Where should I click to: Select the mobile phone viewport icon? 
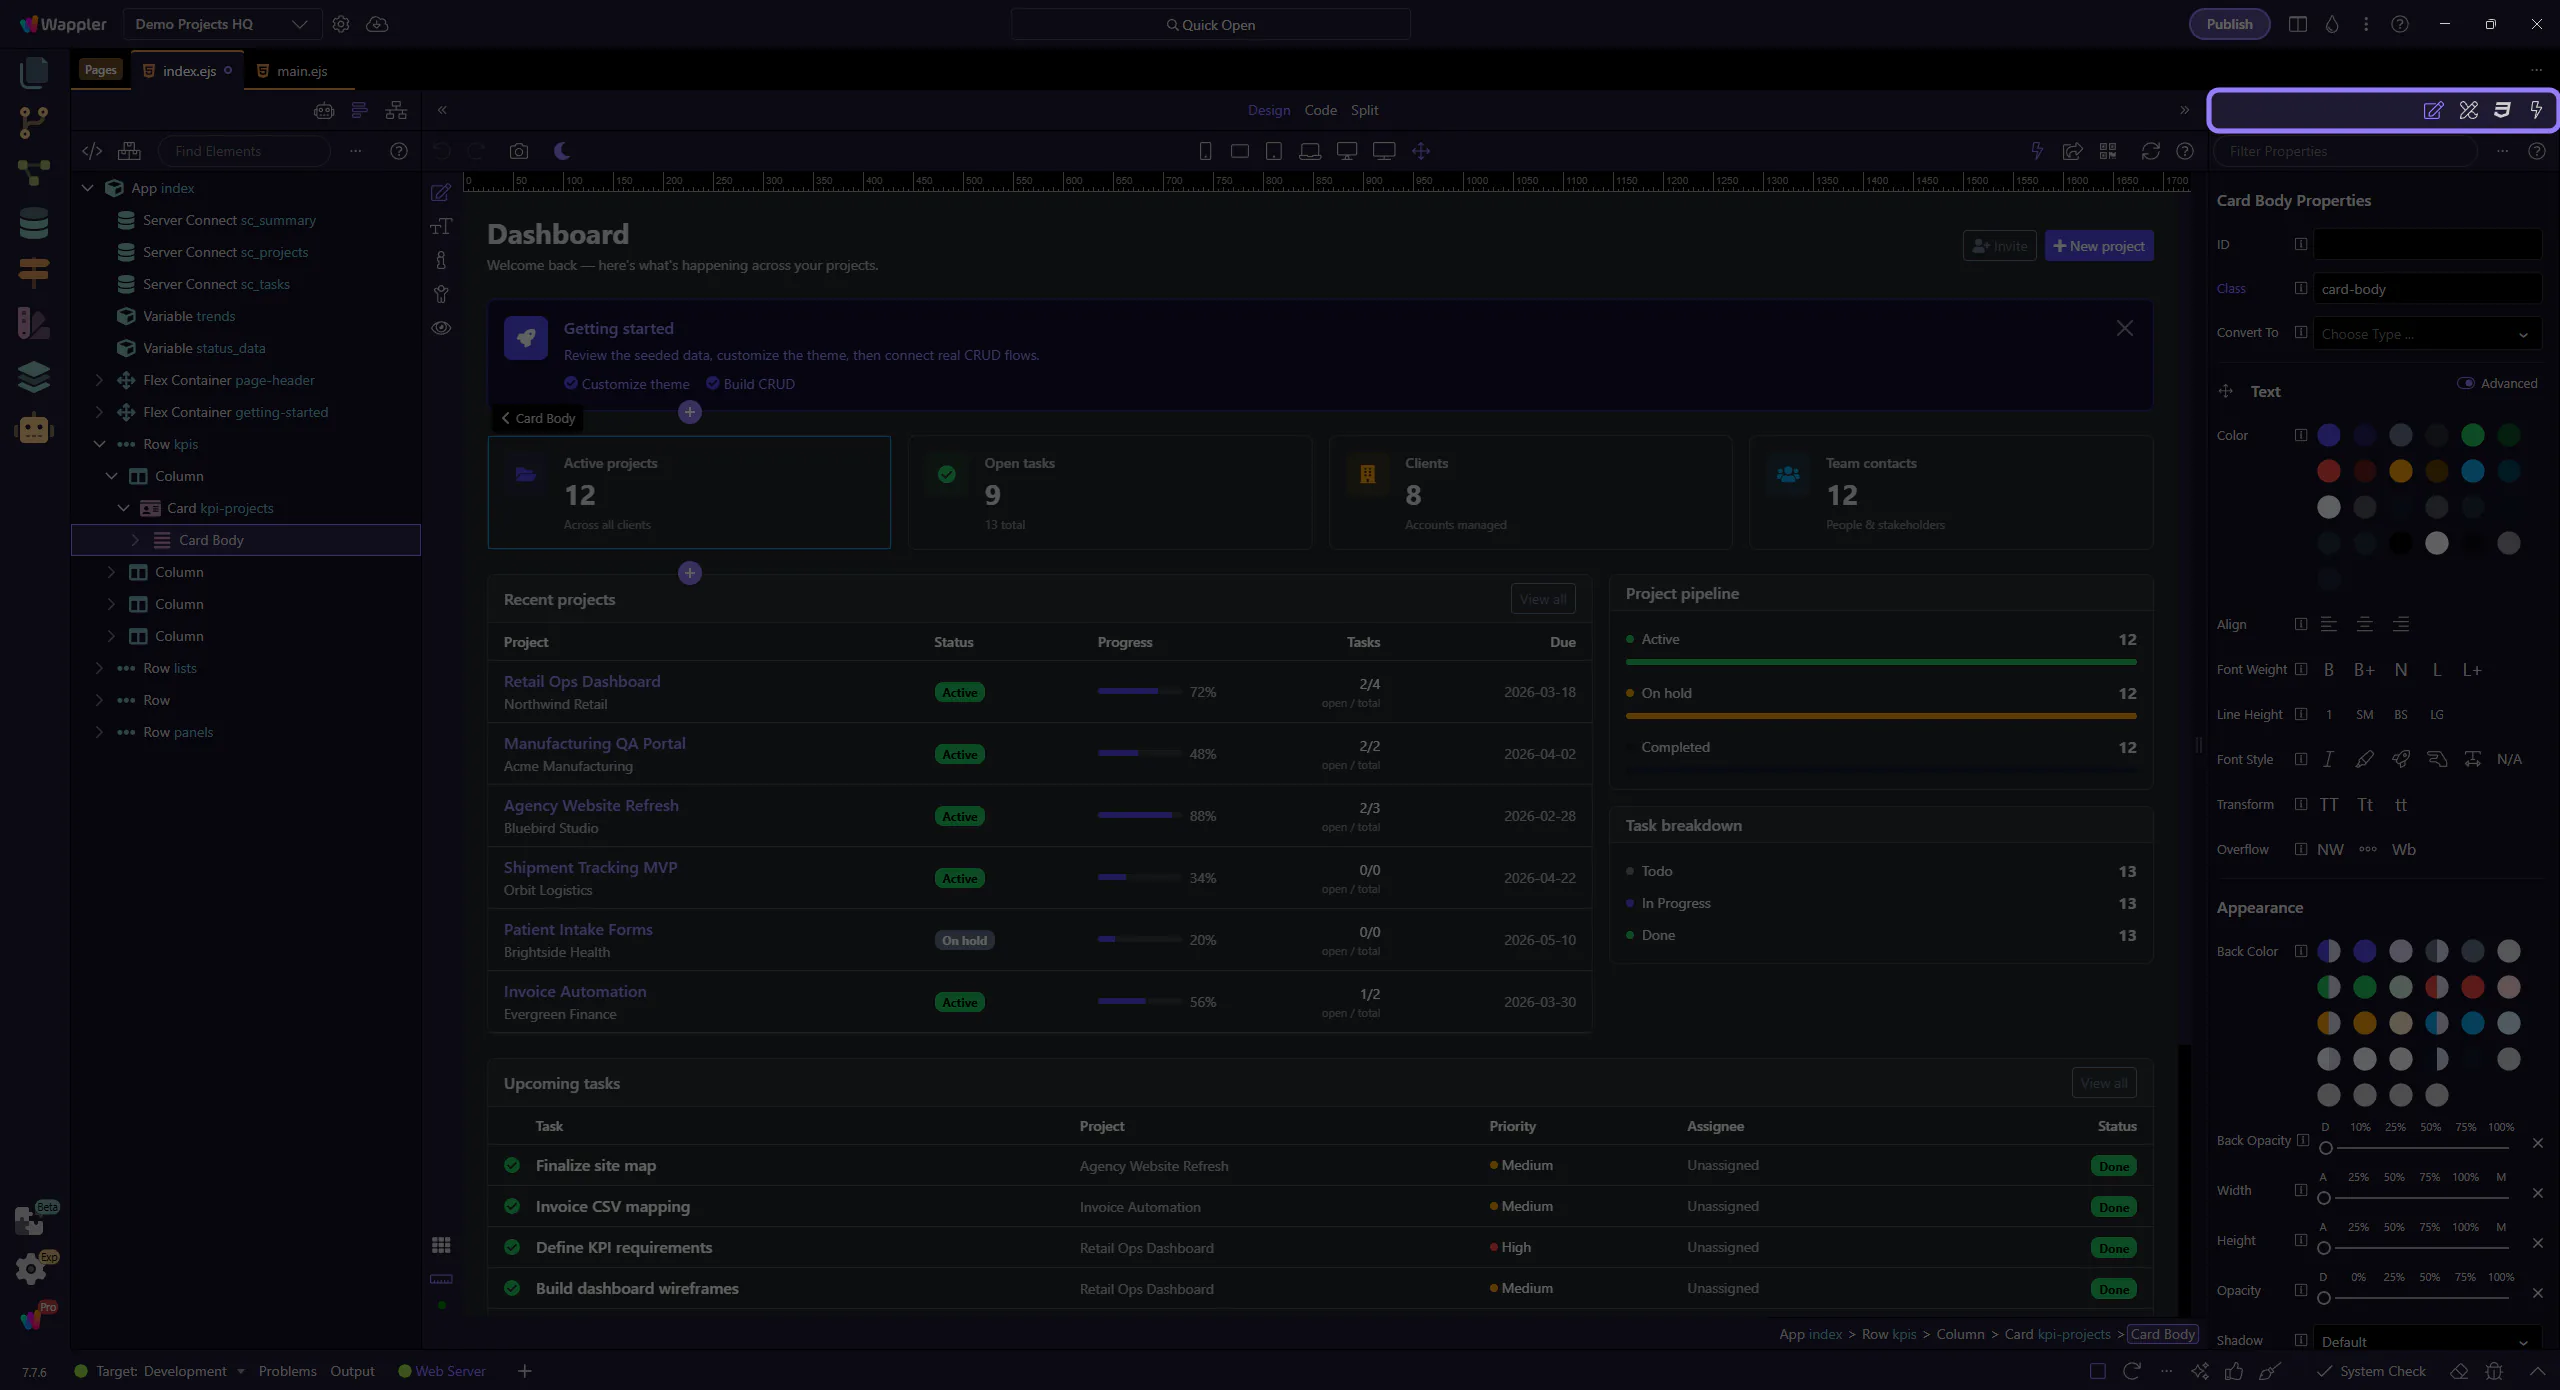click(x=1205, y=151)
